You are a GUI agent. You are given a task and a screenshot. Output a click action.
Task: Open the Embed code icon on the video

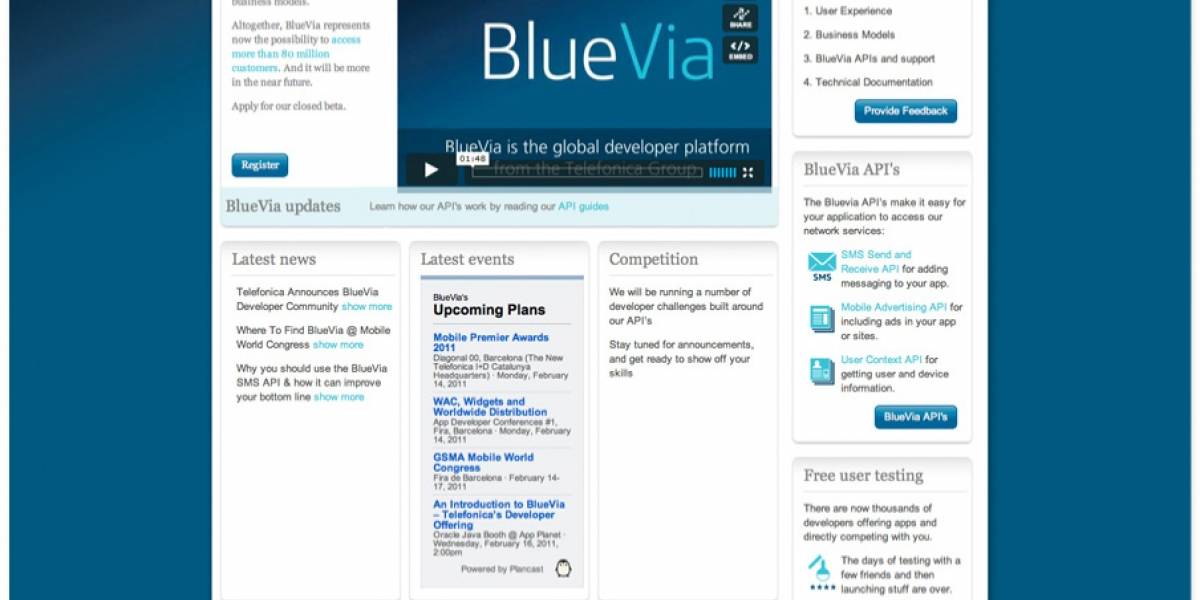740,50
